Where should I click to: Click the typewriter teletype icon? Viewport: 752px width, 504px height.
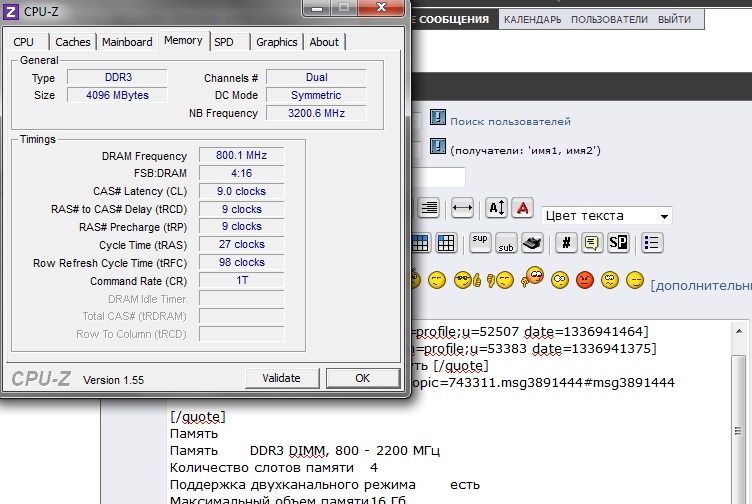[x=532, y=243]
